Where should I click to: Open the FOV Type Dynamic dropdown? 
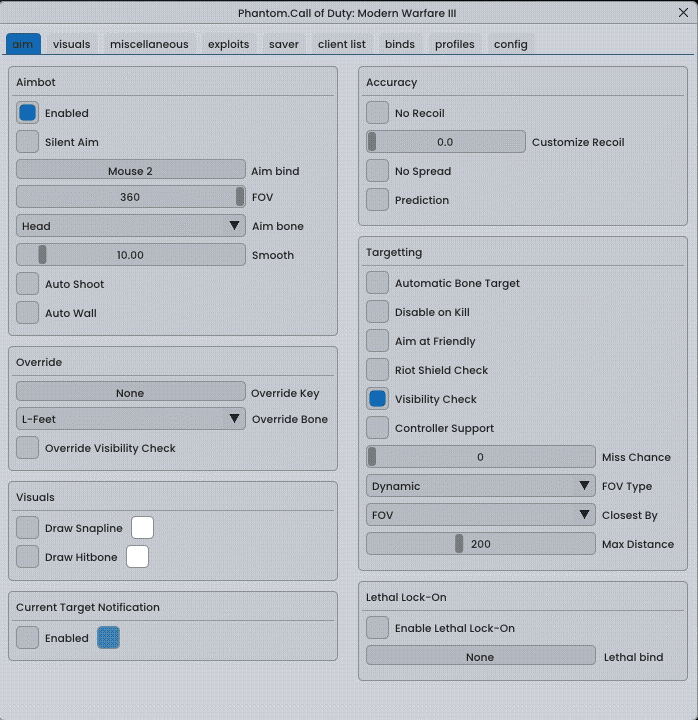tap(481, 486)
